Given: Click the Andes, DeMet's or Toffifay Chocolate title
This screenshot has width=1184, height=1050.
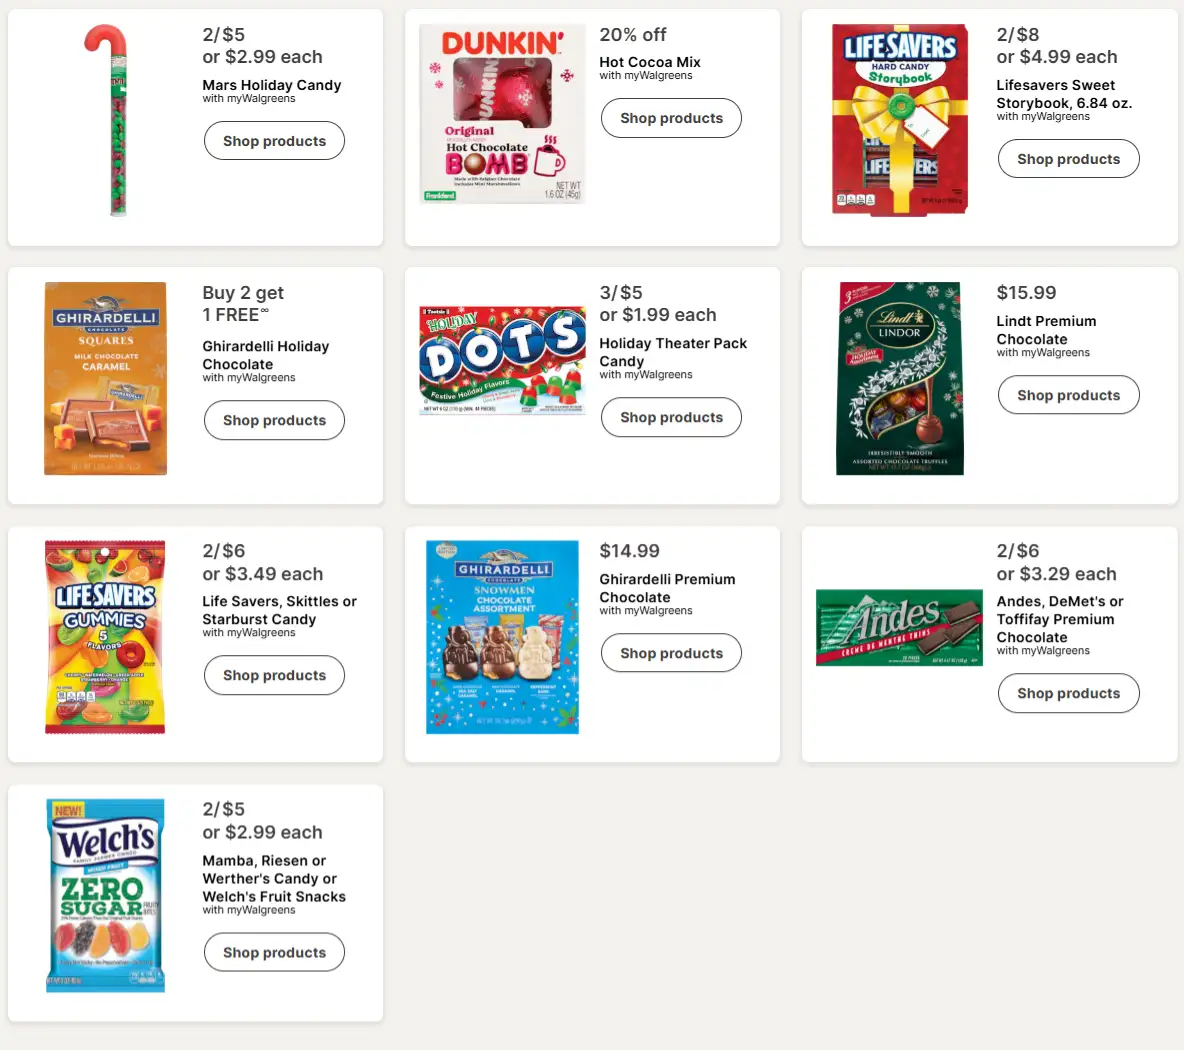Looking at the screenshot, I should pos(1059,619).
